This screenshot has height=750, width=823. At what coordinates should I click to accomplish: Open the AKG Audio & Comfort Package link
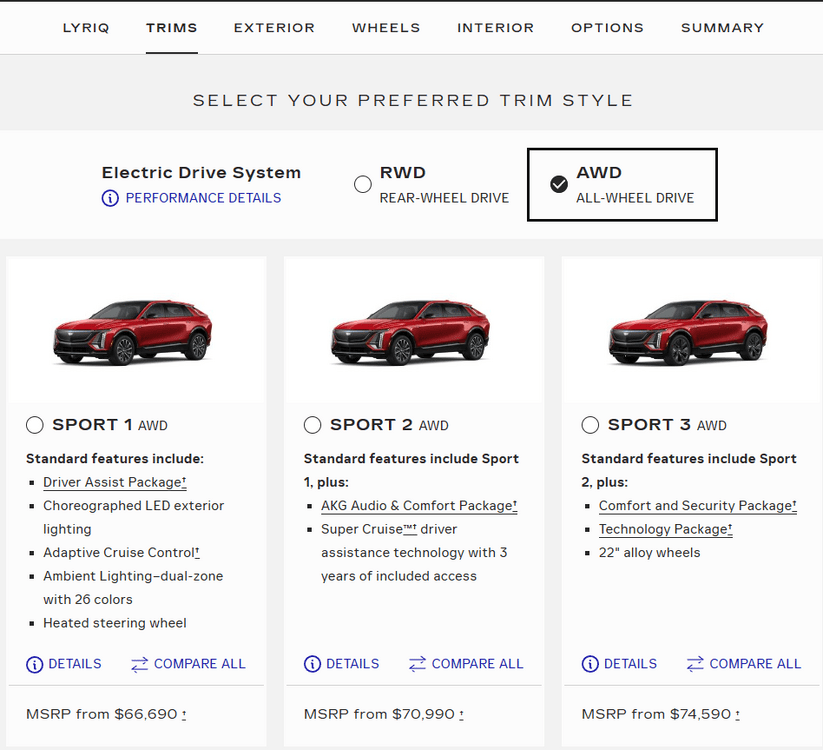pos(417,506)
